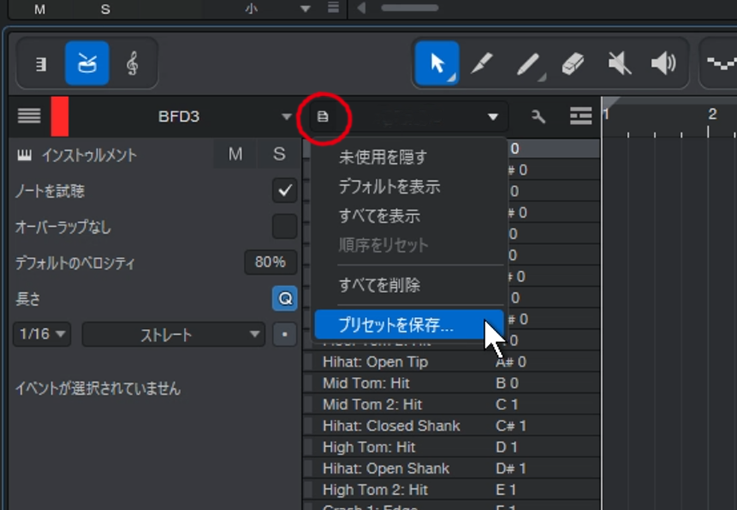
Task: Select プリセットを保存... menu item
Action: point(409,324)
